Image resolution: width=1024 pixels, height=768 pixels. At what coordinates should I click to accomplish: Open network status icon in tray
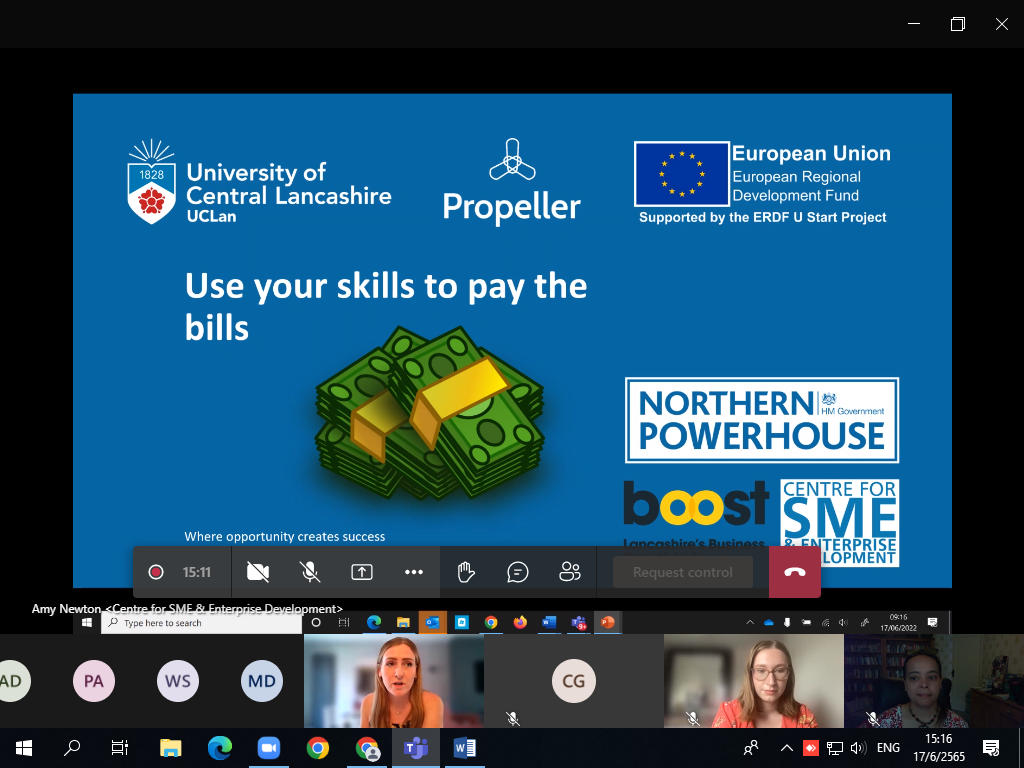pyautogui.click(x=835, y=748)
